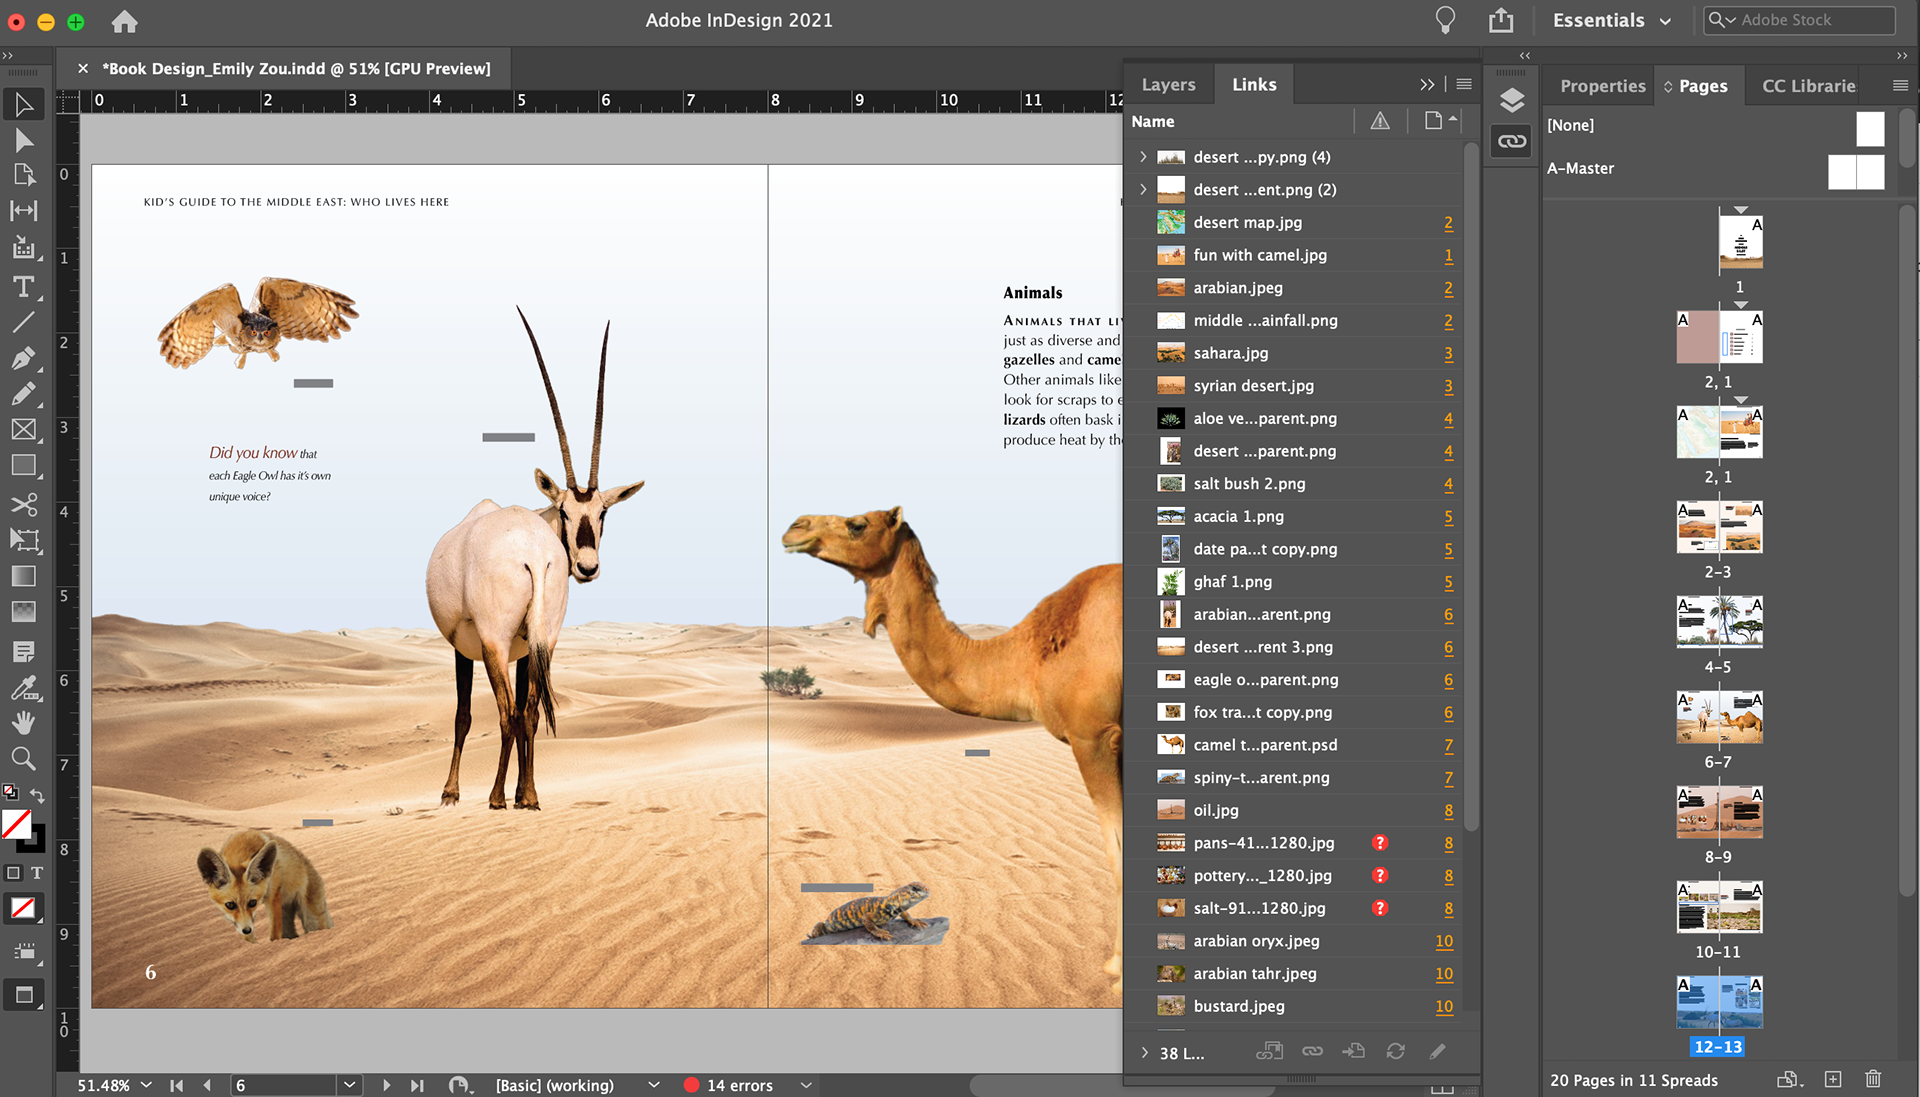Select the Scissors tool
The height and width of the screenshot is (1097, 1920).
[23, 503]
